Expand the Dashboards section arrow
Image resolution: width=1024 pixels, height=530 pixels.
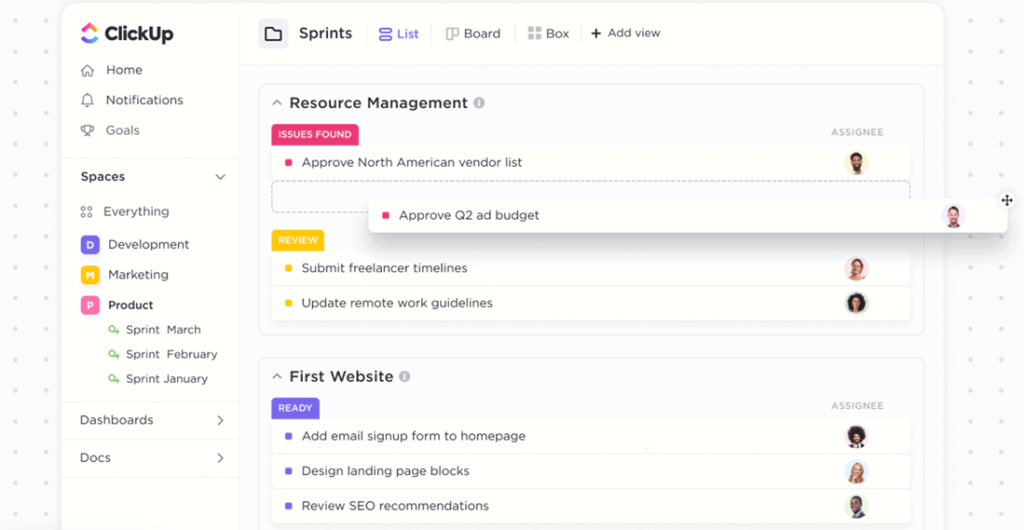(x=220, y=420)
